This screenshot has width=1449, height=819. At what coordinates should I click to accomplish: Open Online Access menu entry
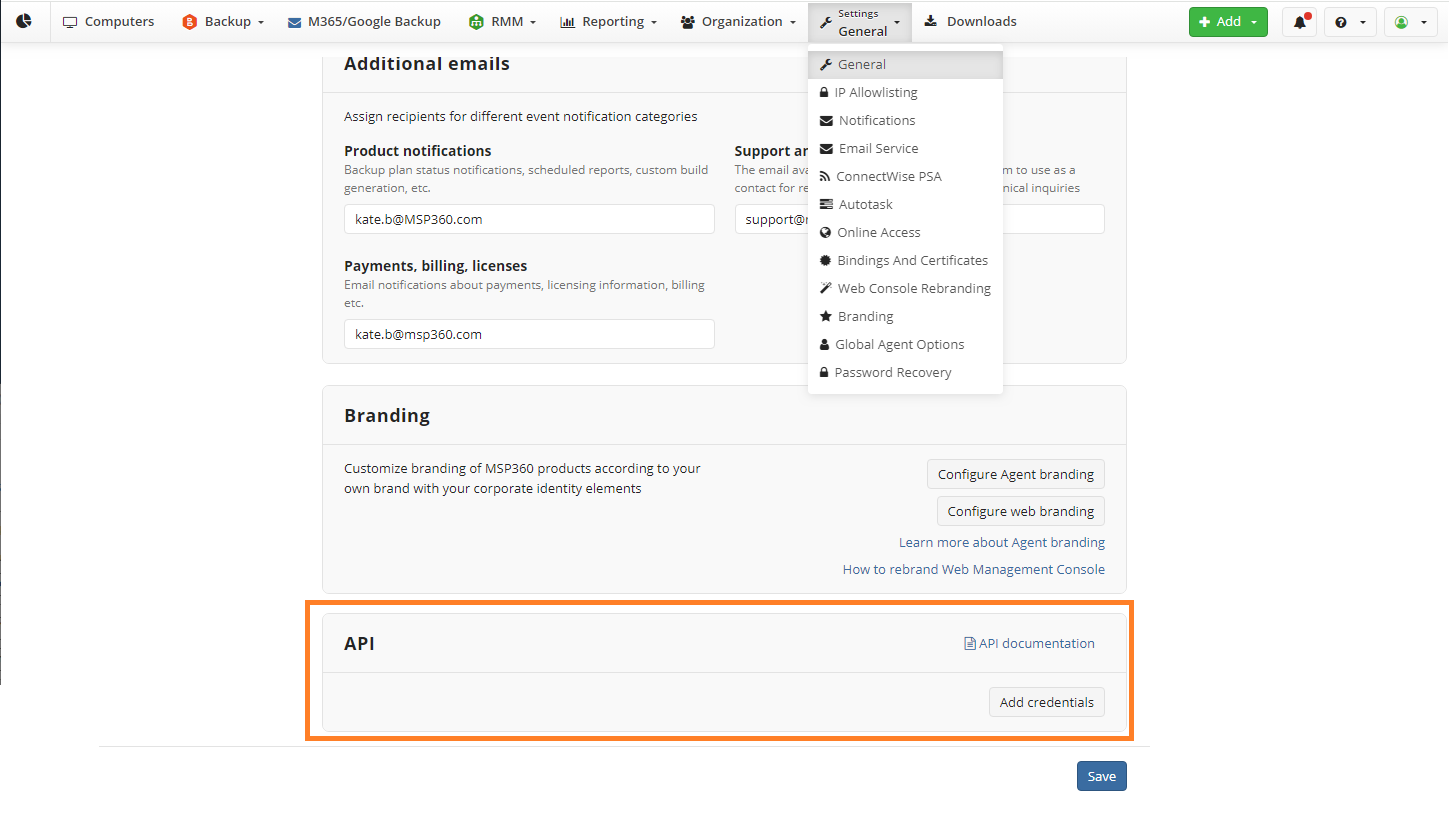pos(905,233)
